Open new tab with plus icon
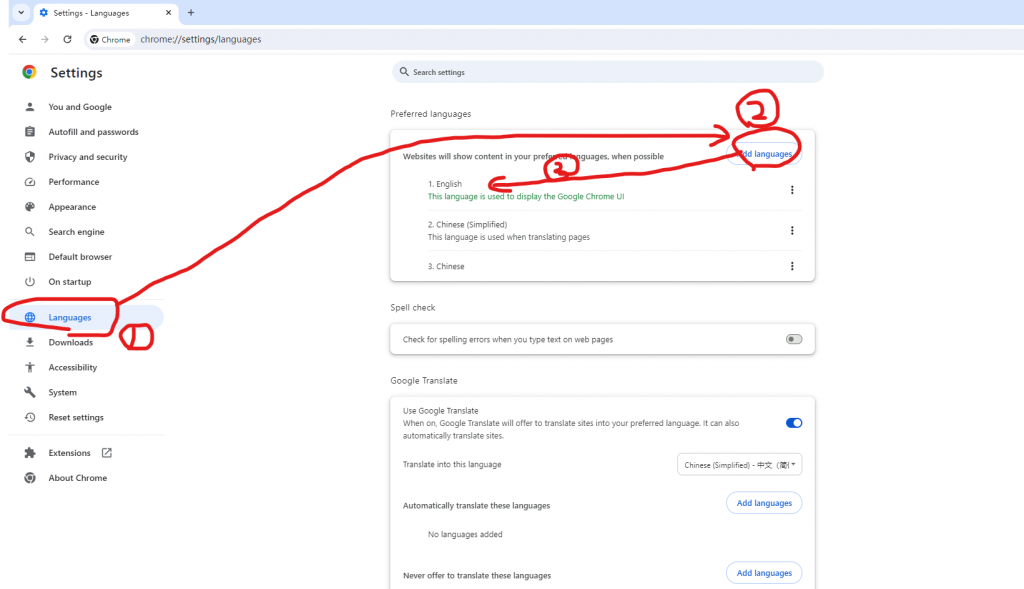 (191, 13)
